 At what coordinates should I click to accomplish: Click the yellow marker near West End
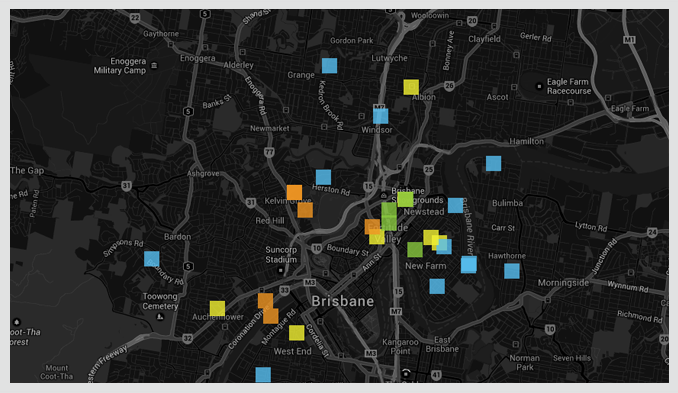(297, 333)
